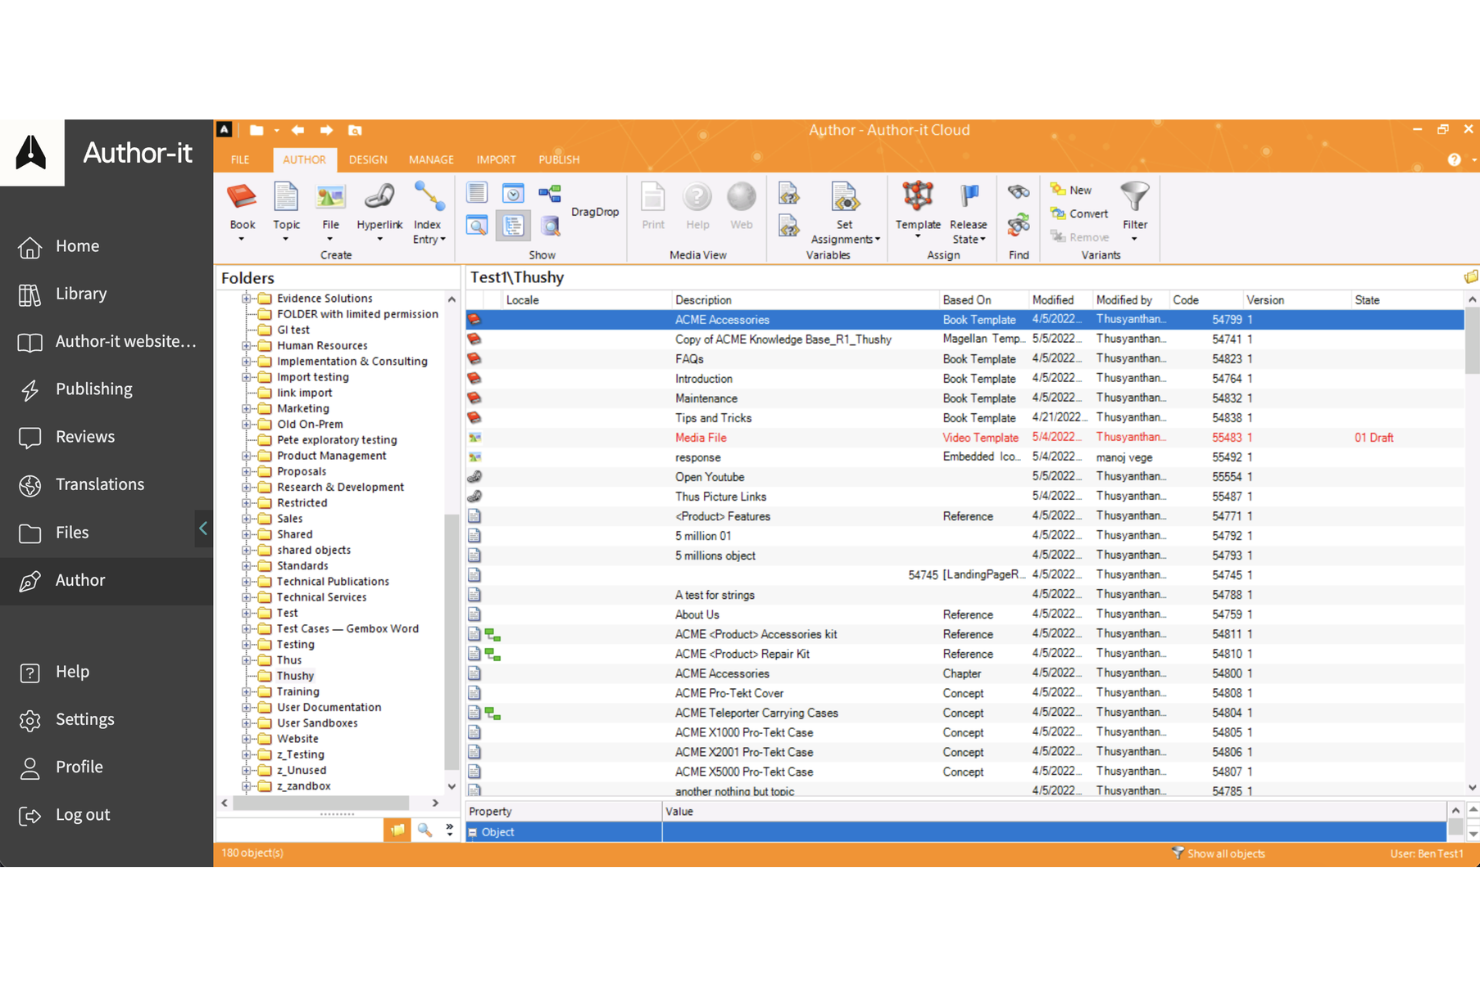This screenshot has width=1480, height=987.
Task: Expand the Evidence Solutions folder
Action: (246, 299)
